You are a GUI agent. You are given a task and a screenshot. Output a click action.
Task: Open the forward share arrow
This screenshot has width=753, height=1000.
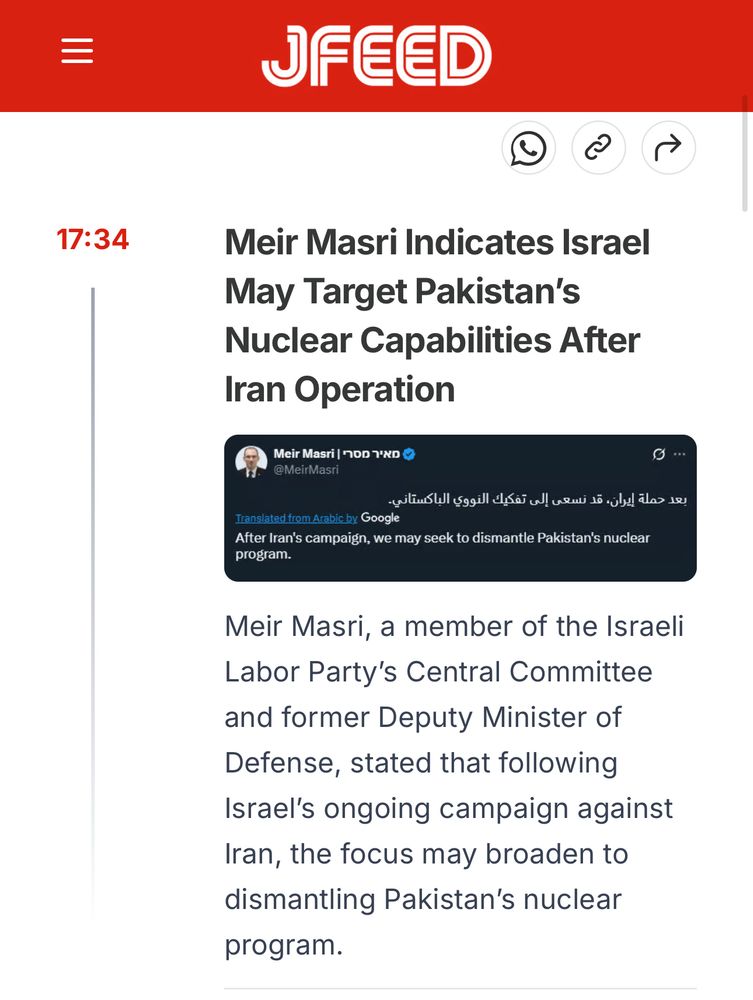tap(668, 147)
